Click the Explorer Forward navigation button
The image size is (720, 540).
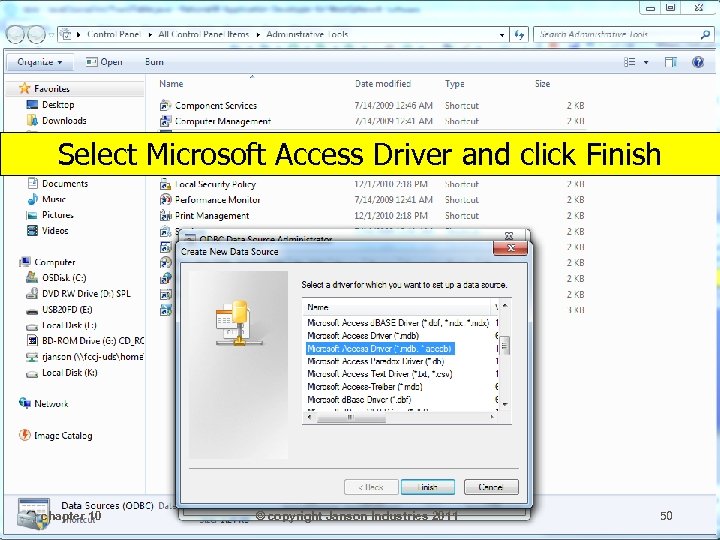click(x=36, y=34)
